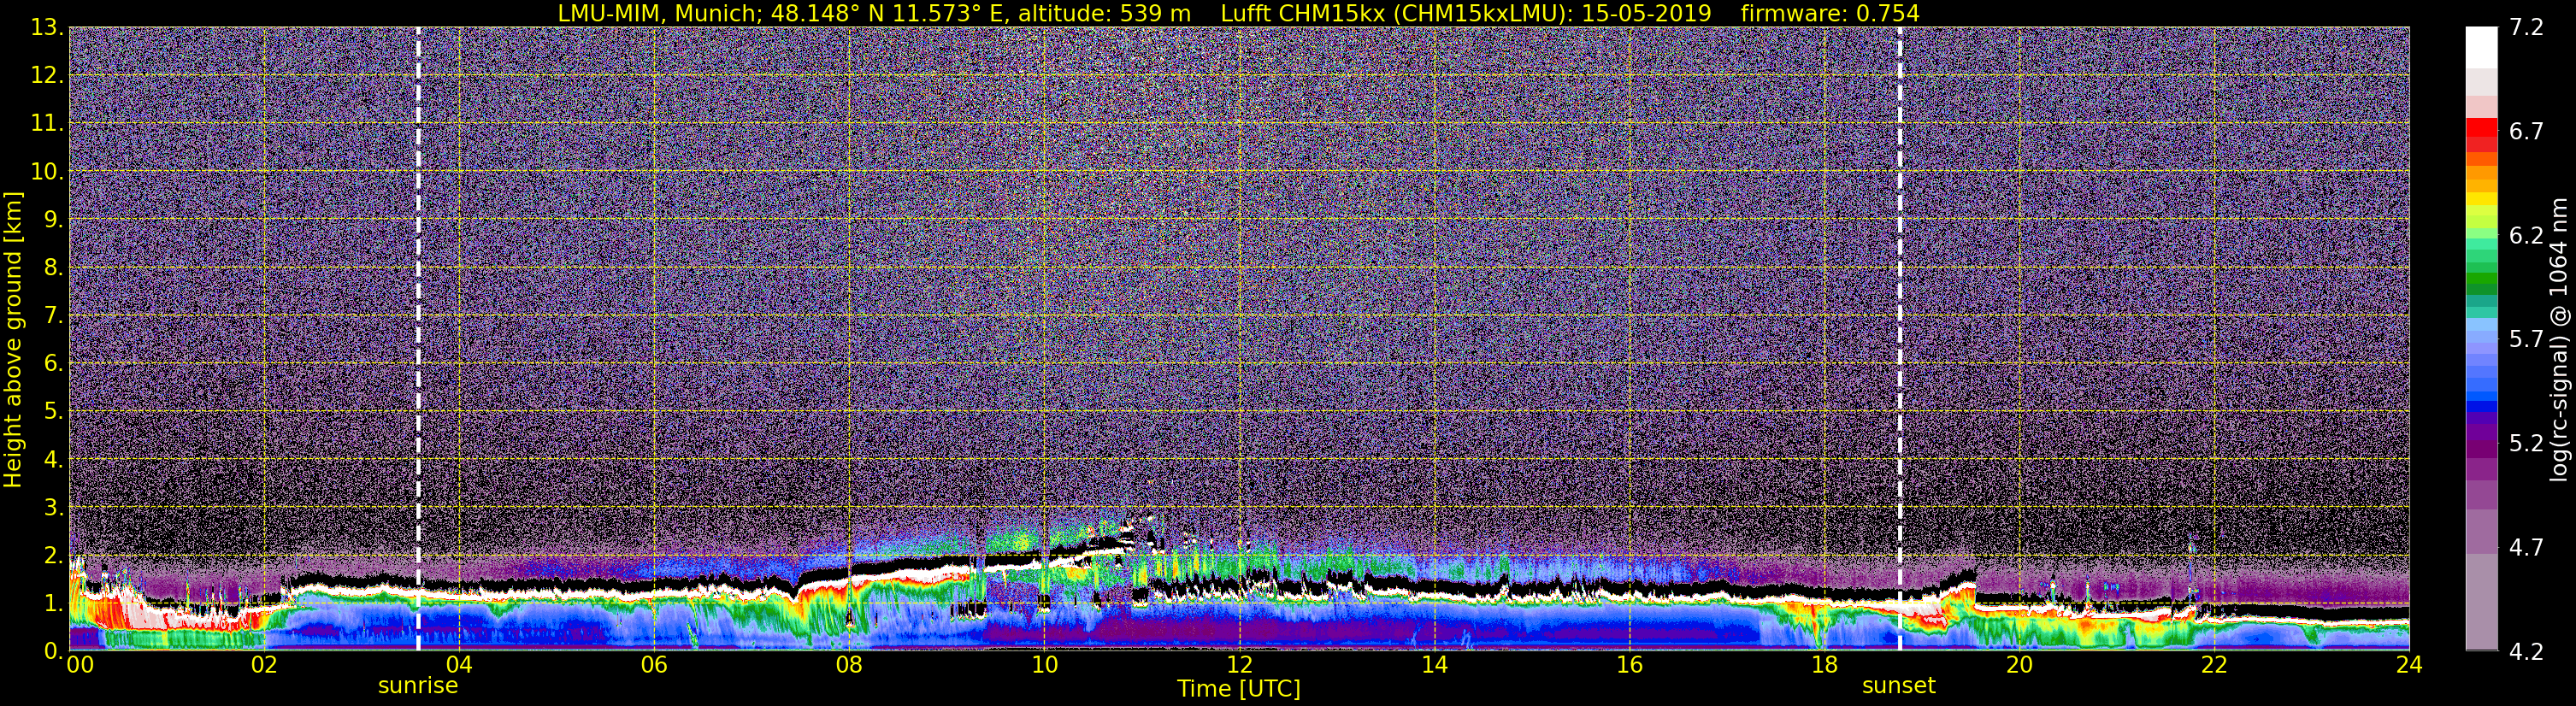Screen dimensions: 2576x706
Task: Click the x-axis tick label '02'
Action: pos(263,665)
